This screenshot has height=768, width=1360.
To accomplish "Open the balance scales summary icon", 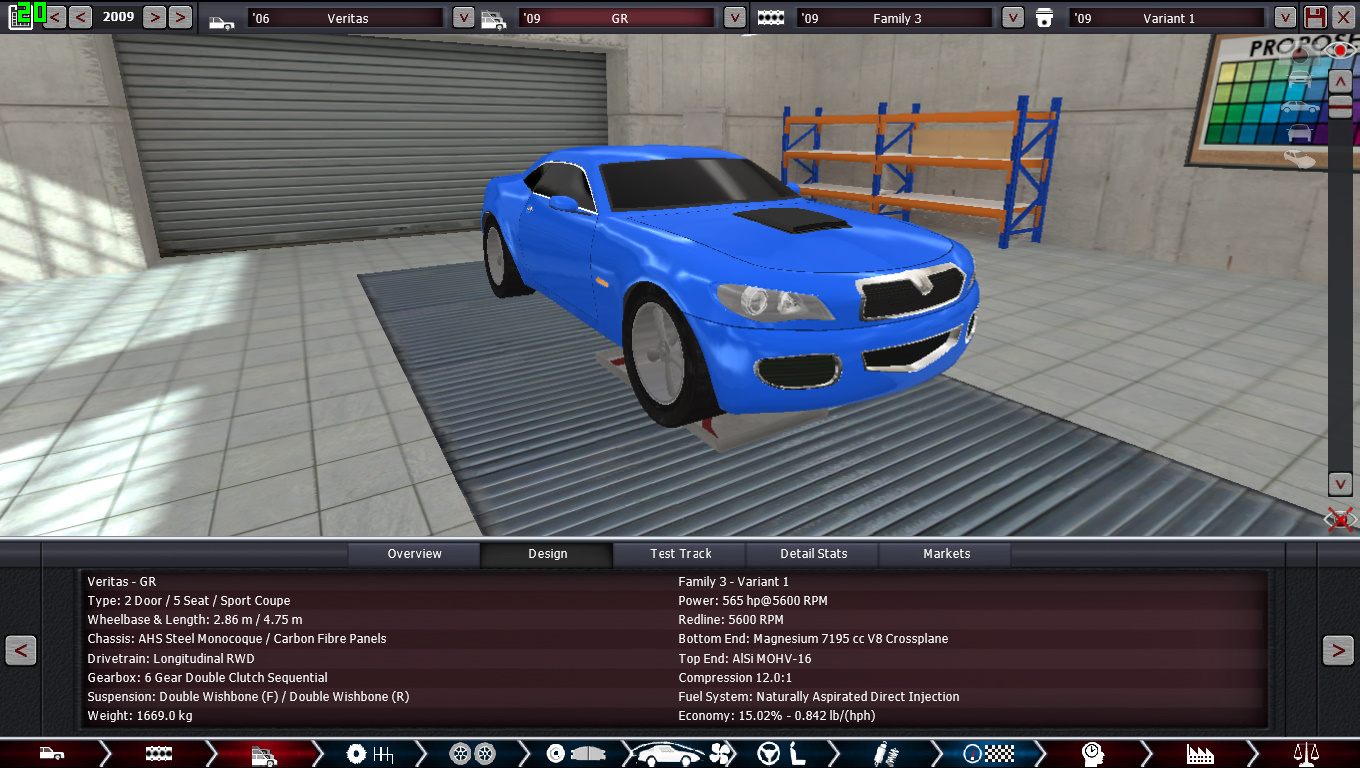I will coord(1304,754).
